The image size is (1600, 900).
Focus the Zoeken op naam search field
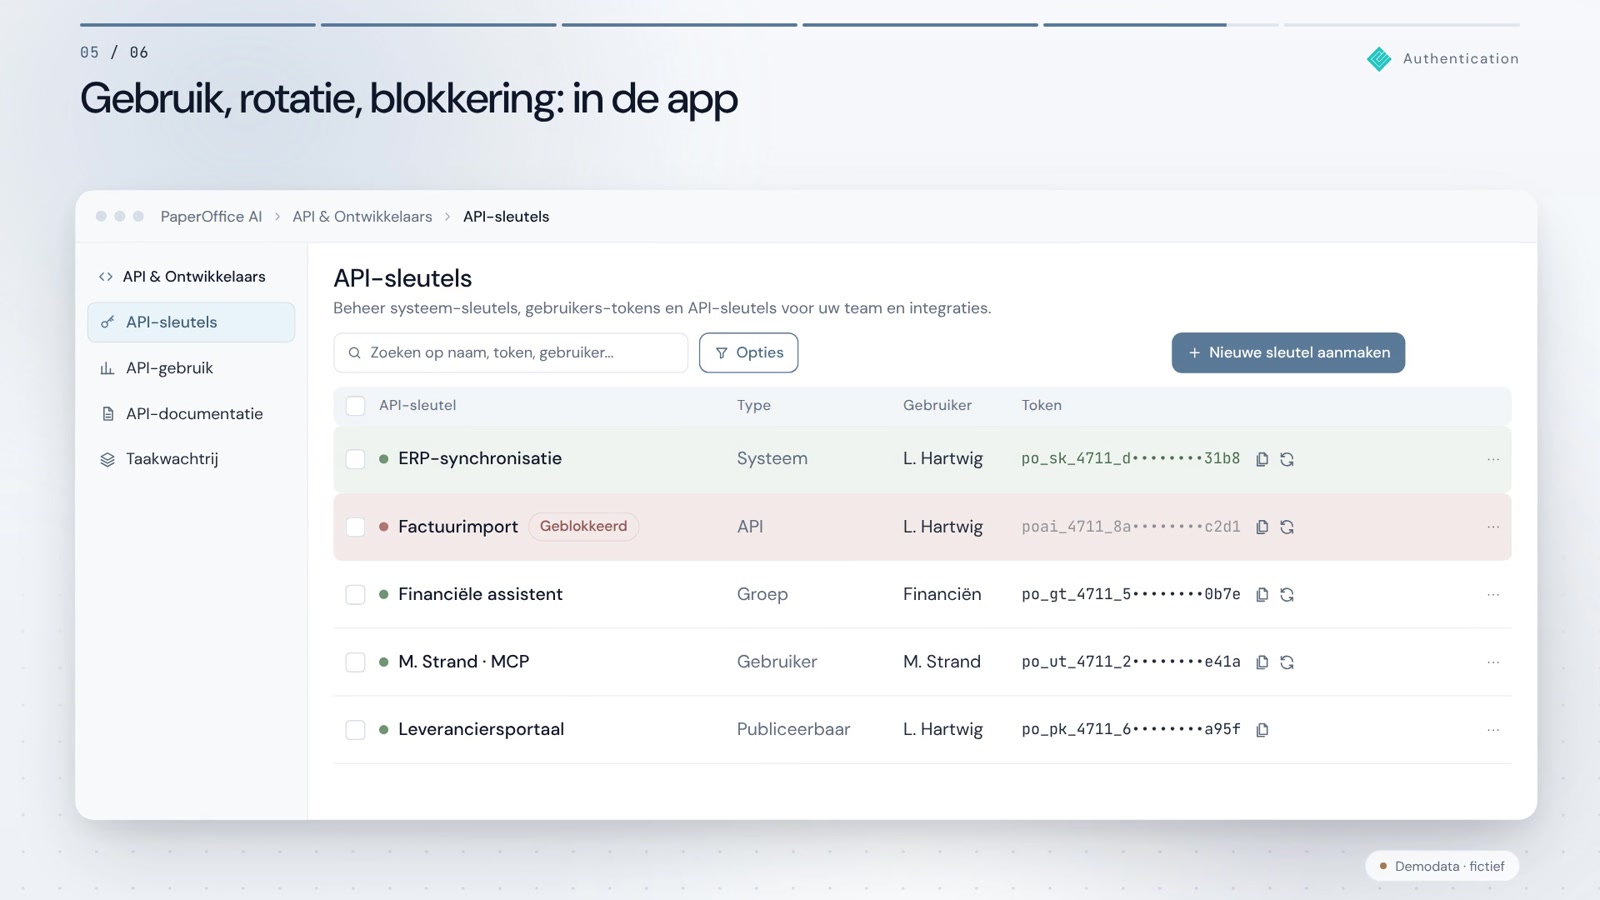click(511, 353)
